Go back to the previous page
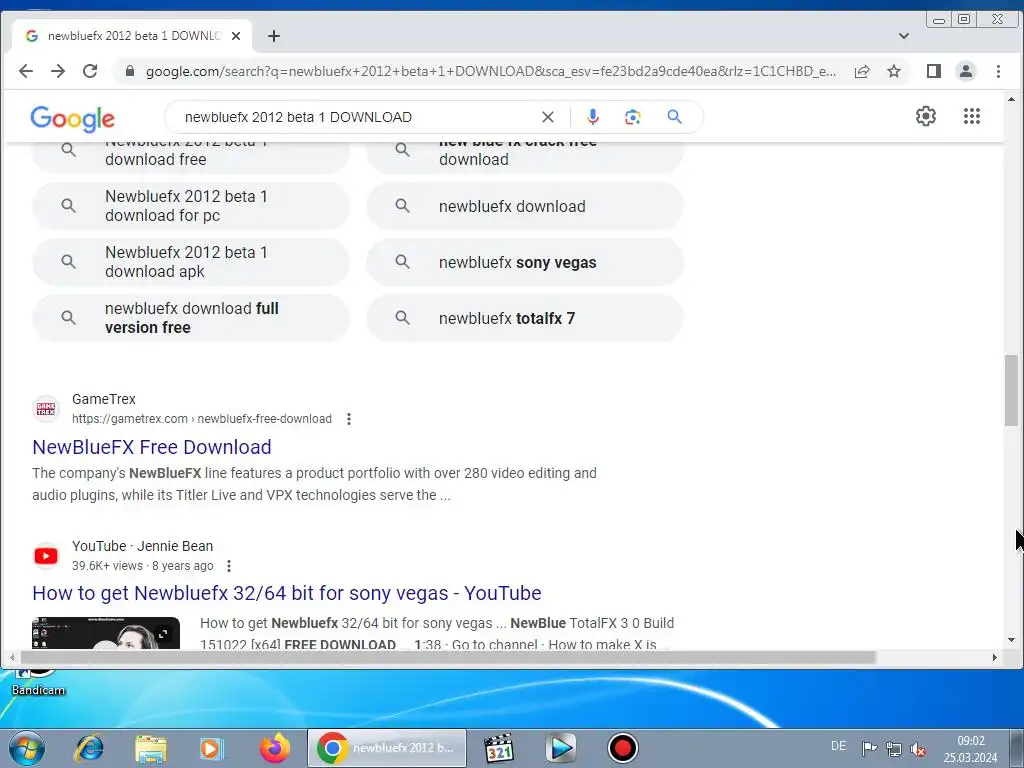Image resolution: width=1024 pixels, height=768 pixels. tap(25, 71)
